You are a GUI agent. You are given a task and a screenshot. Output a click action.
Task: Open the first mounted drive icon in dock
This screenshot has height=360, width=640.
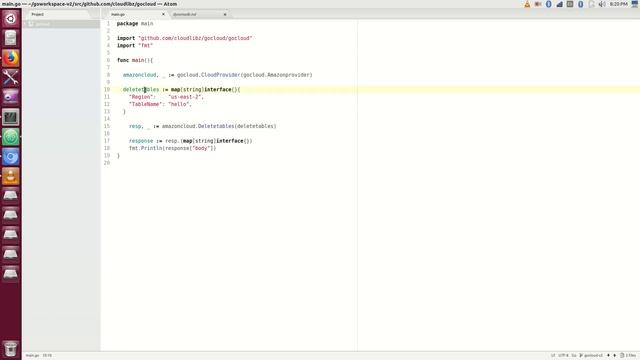11,196
